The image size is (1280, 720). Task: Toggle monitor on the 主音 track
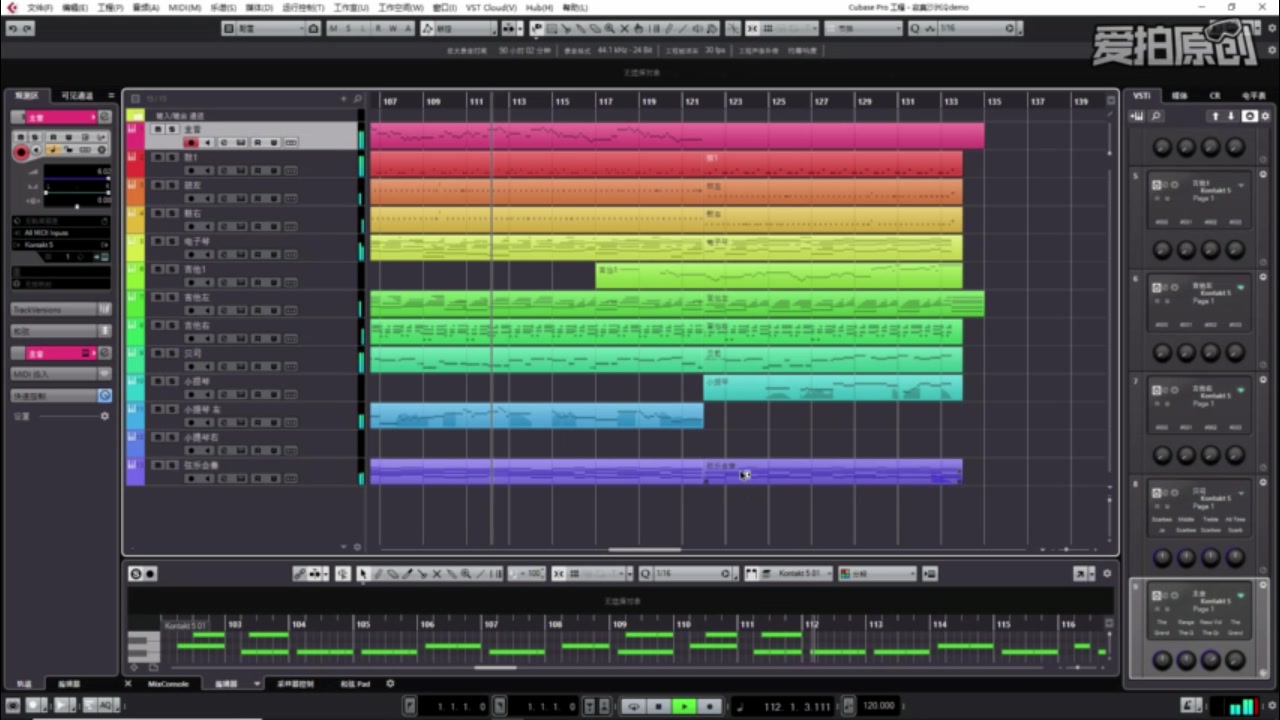(x=208, y=143)
